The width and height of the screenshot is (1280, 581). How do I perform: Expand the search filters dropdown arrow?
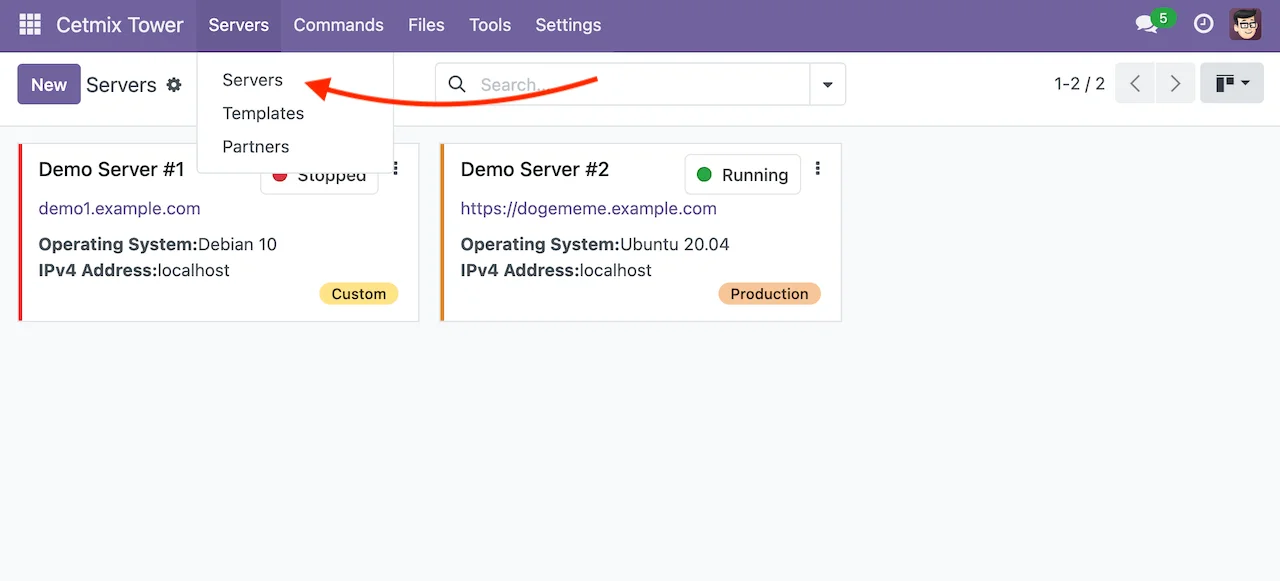tap(827, 84)
